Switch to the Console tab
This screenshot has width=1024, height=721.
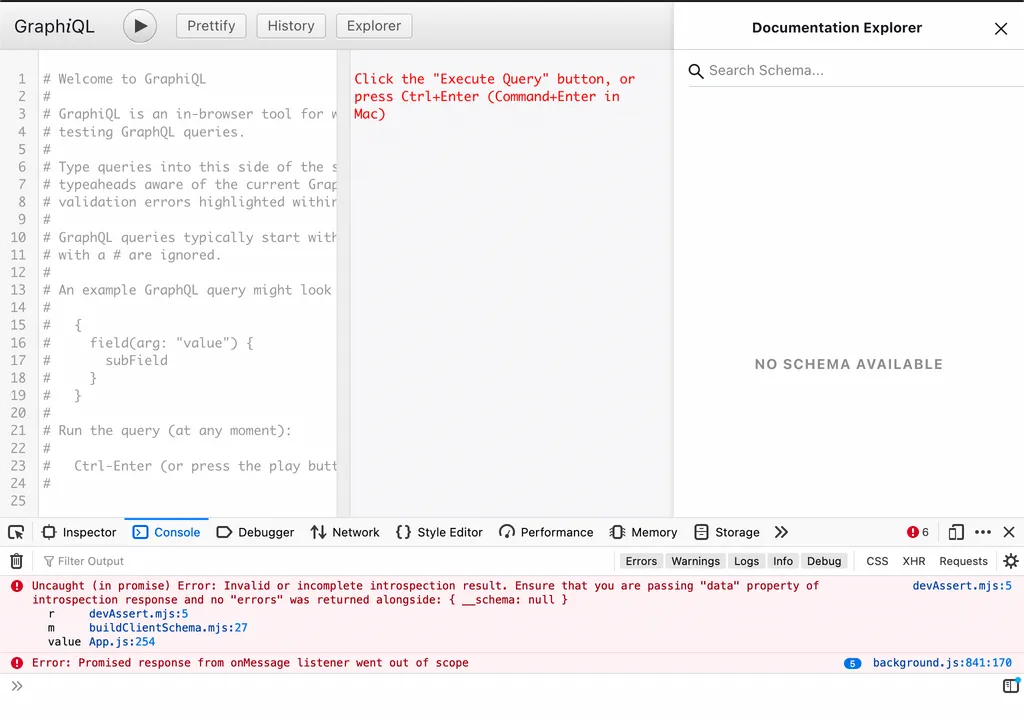(x=167, y=532)
